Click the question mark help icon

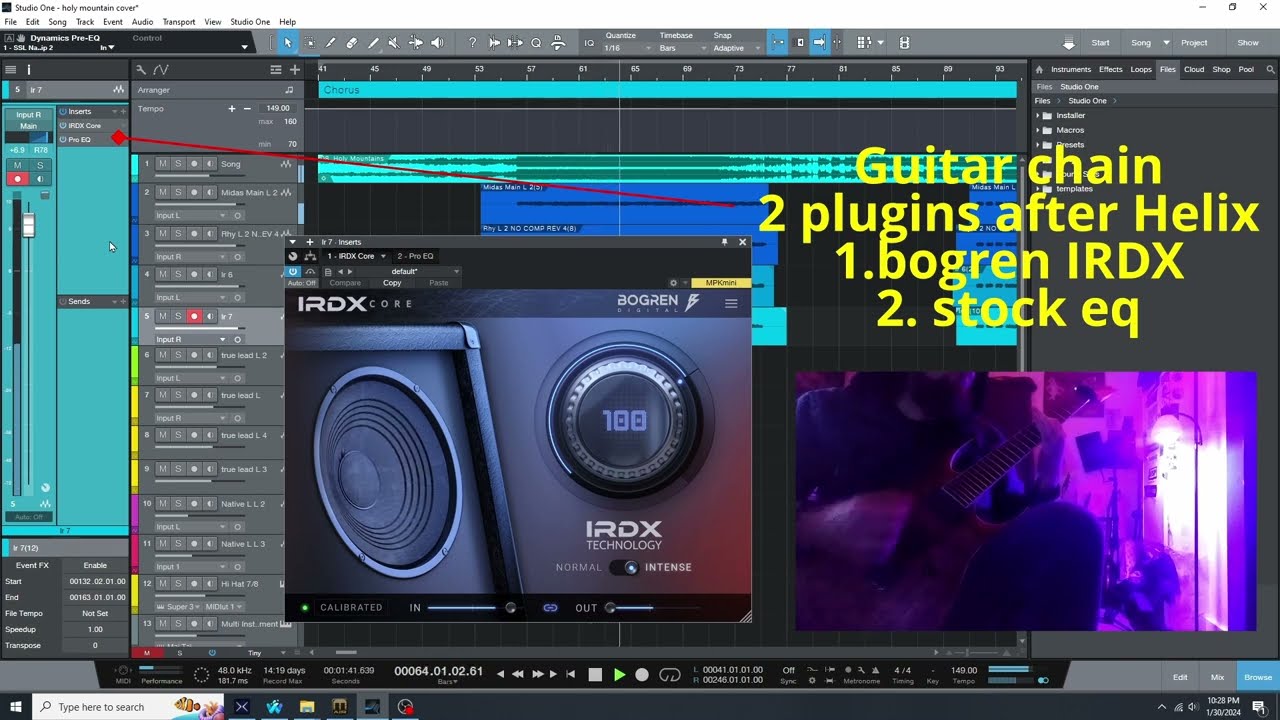472,43
